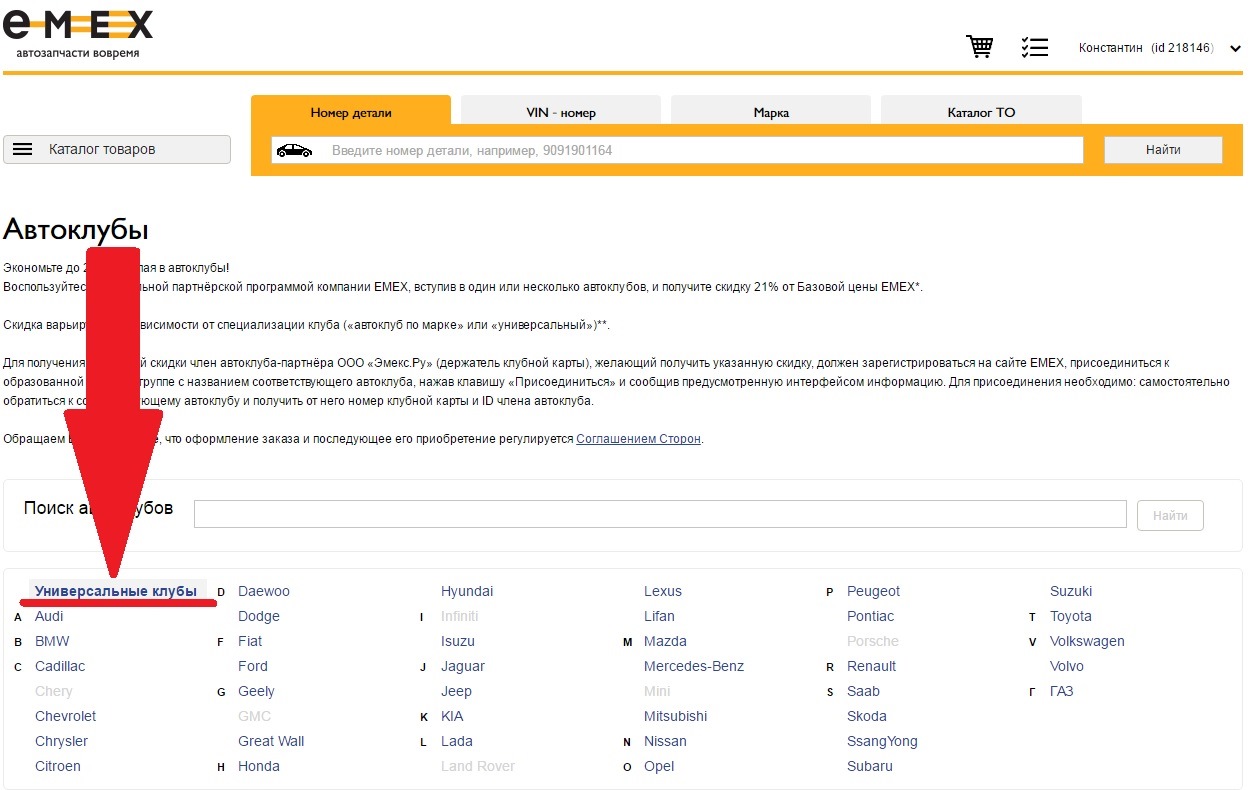Click the greyed-out Mini entry

[657, 691]
